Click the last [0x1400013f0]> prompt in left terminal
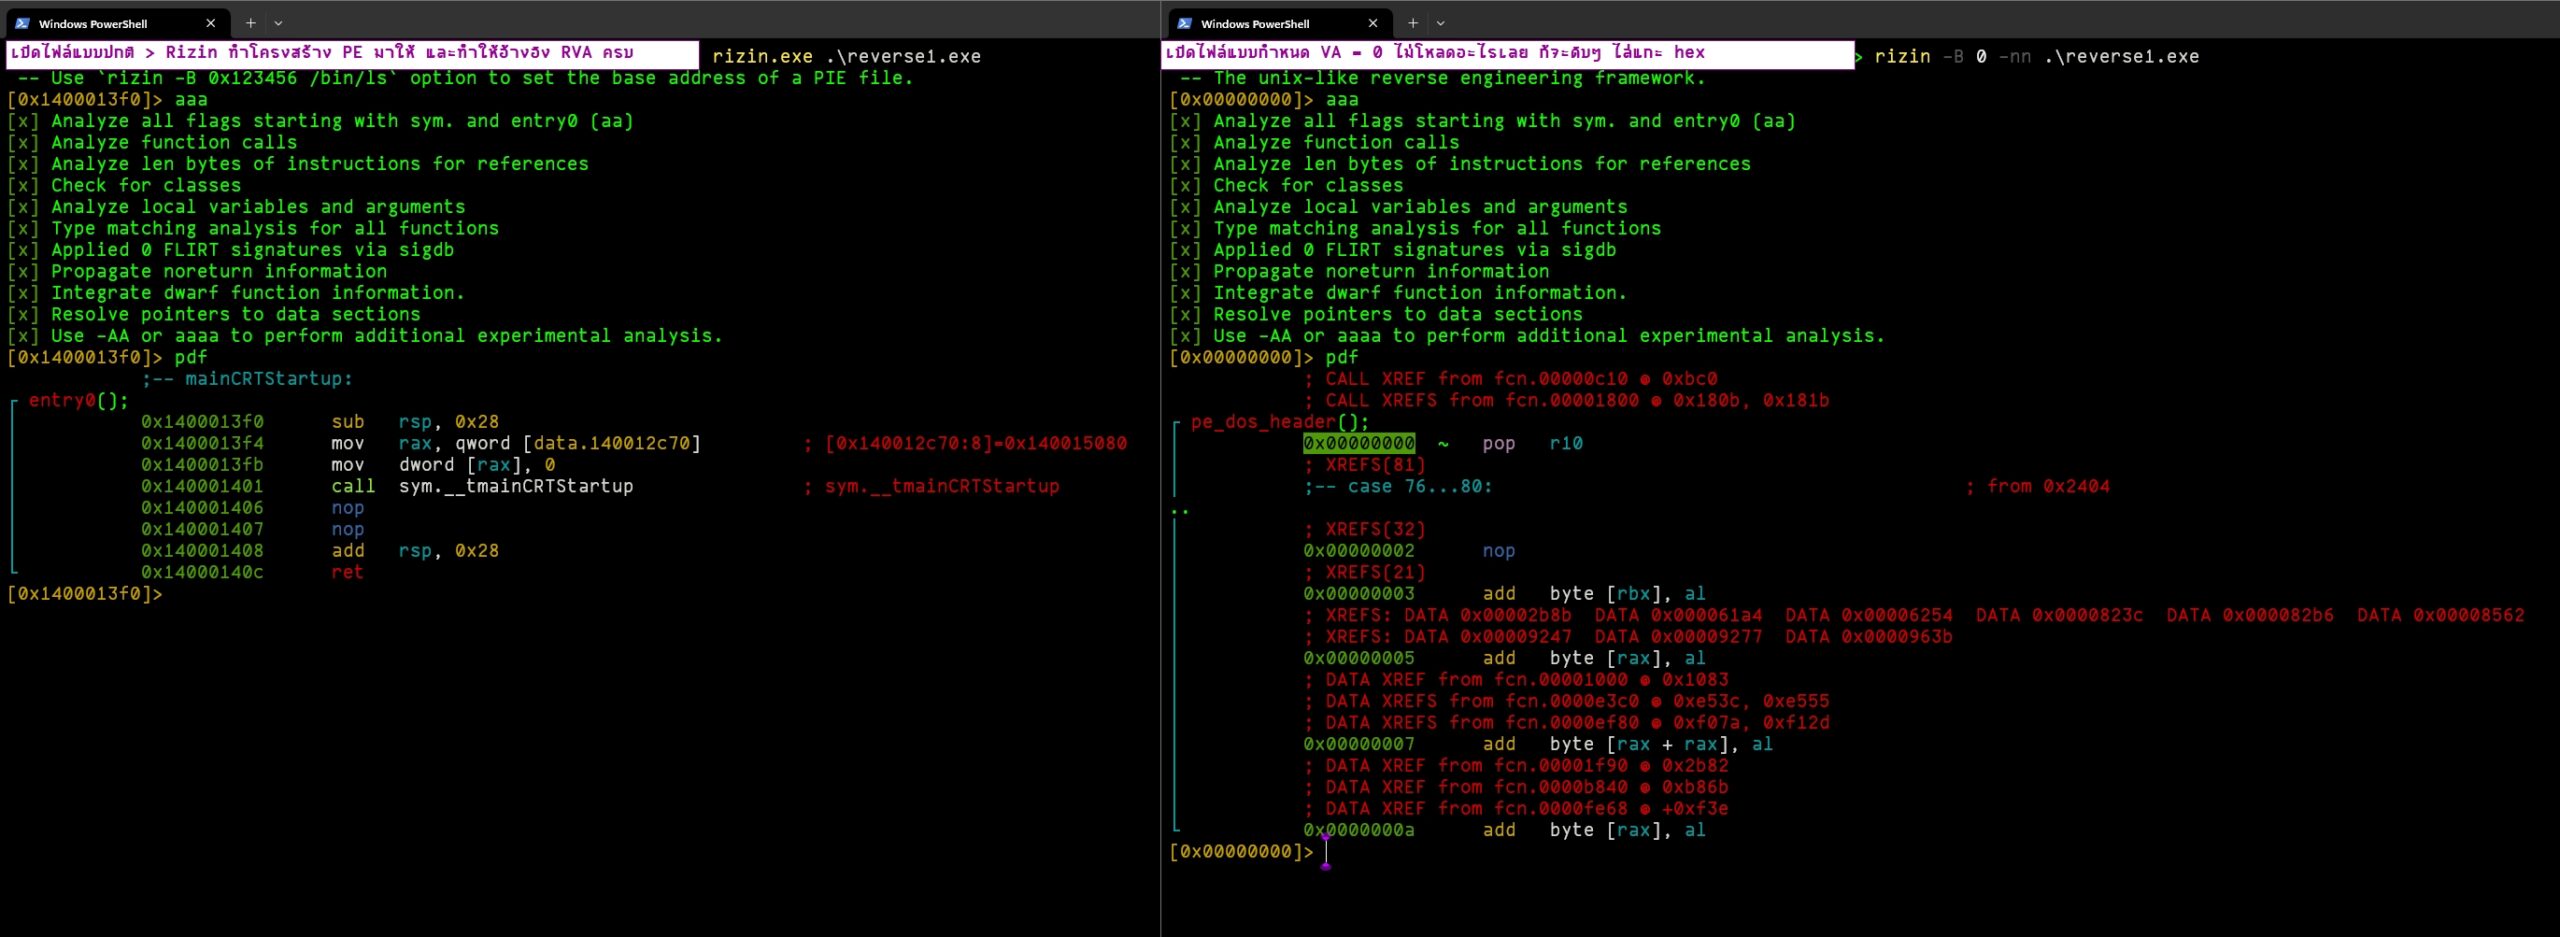This screenshot has height=937, width=2560. [84, 594]
